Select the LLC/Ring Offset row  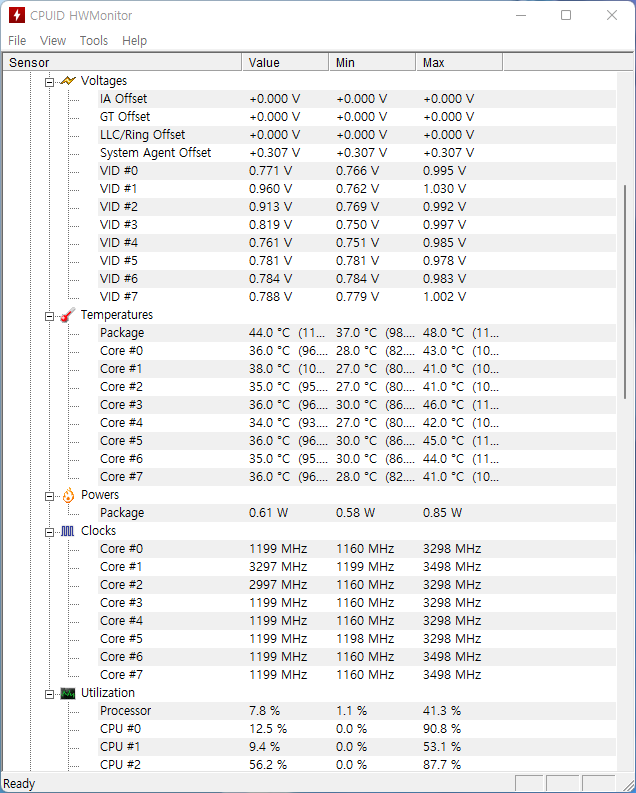pos(357,135)
